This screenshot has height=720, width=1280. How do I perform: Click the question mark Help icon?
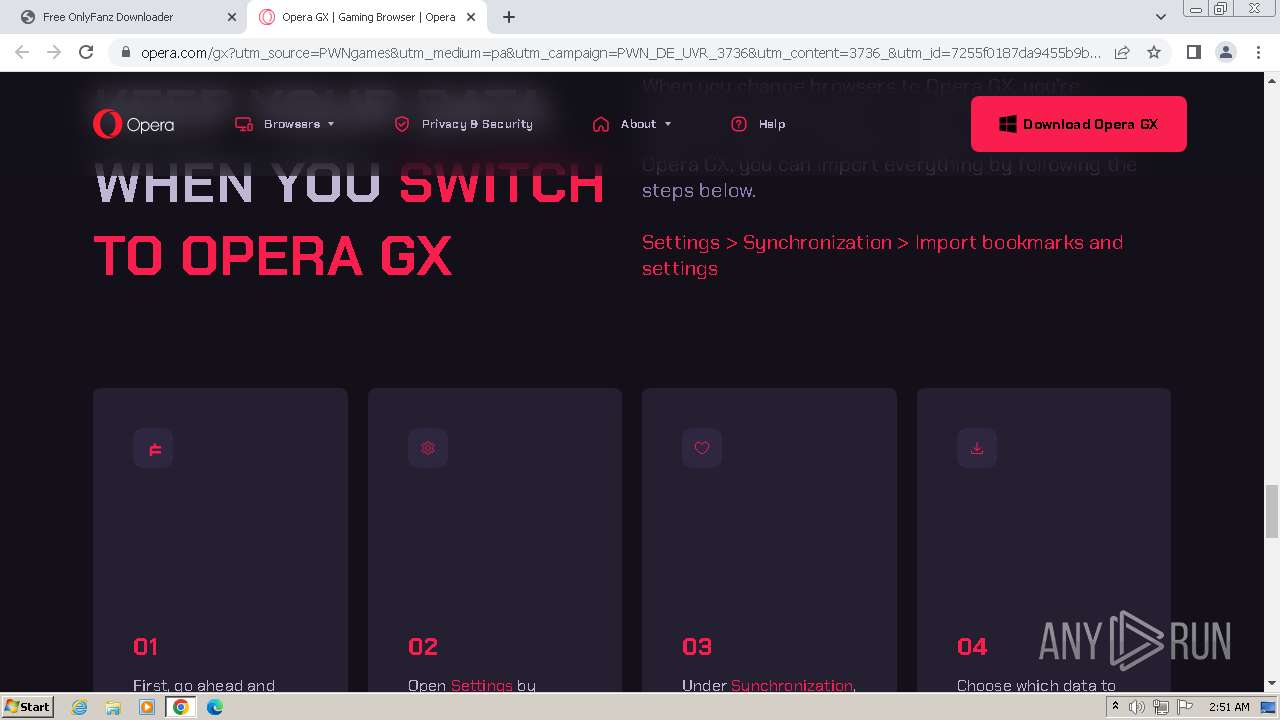click(x=739, y=124)
